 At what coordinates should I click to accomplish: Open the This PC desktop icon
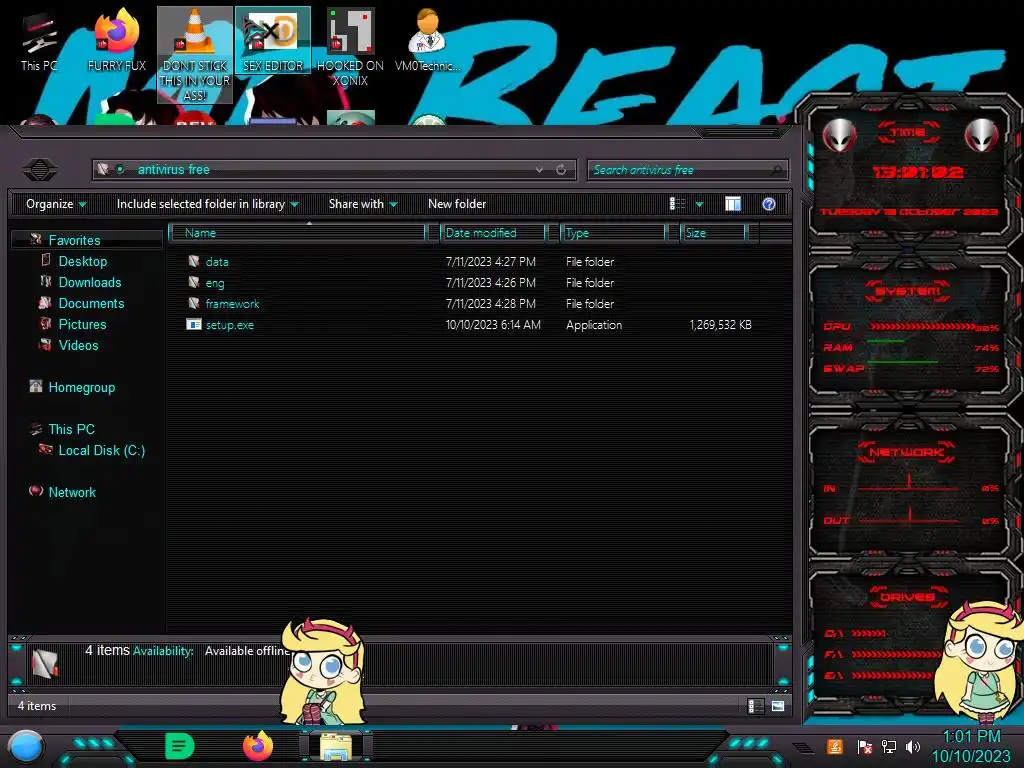39,42
